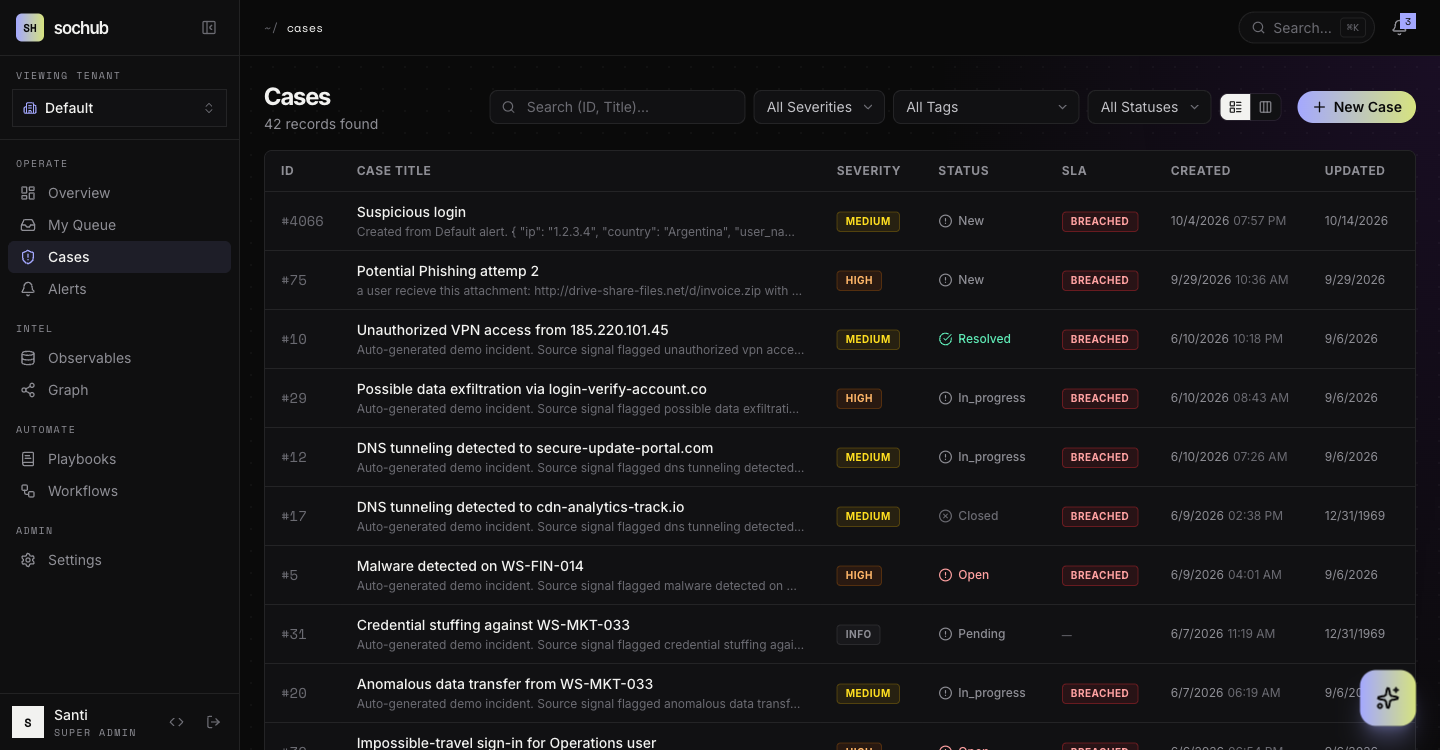Click the INFO severity badge of case #31
This screenshot has width=1440, height=750.
tap(858, 634)
